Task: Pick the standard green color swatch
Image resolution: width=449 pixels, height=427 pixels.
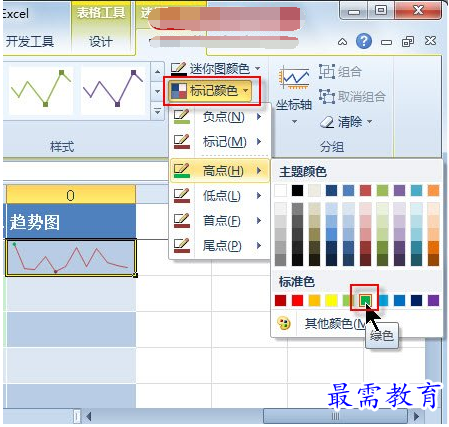Action: [365, 300]
